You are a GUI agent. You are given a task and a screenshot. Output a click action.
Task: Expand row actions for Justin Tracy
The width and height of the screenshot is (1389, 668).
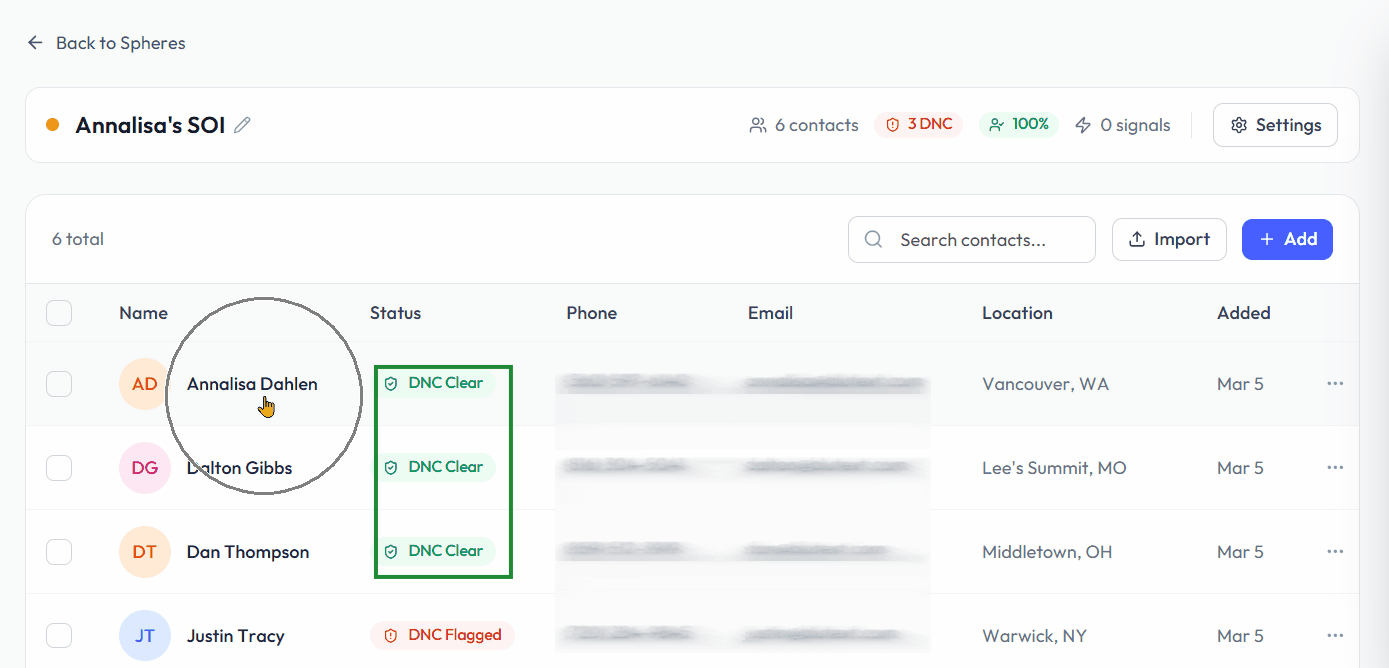[1335, 636]
